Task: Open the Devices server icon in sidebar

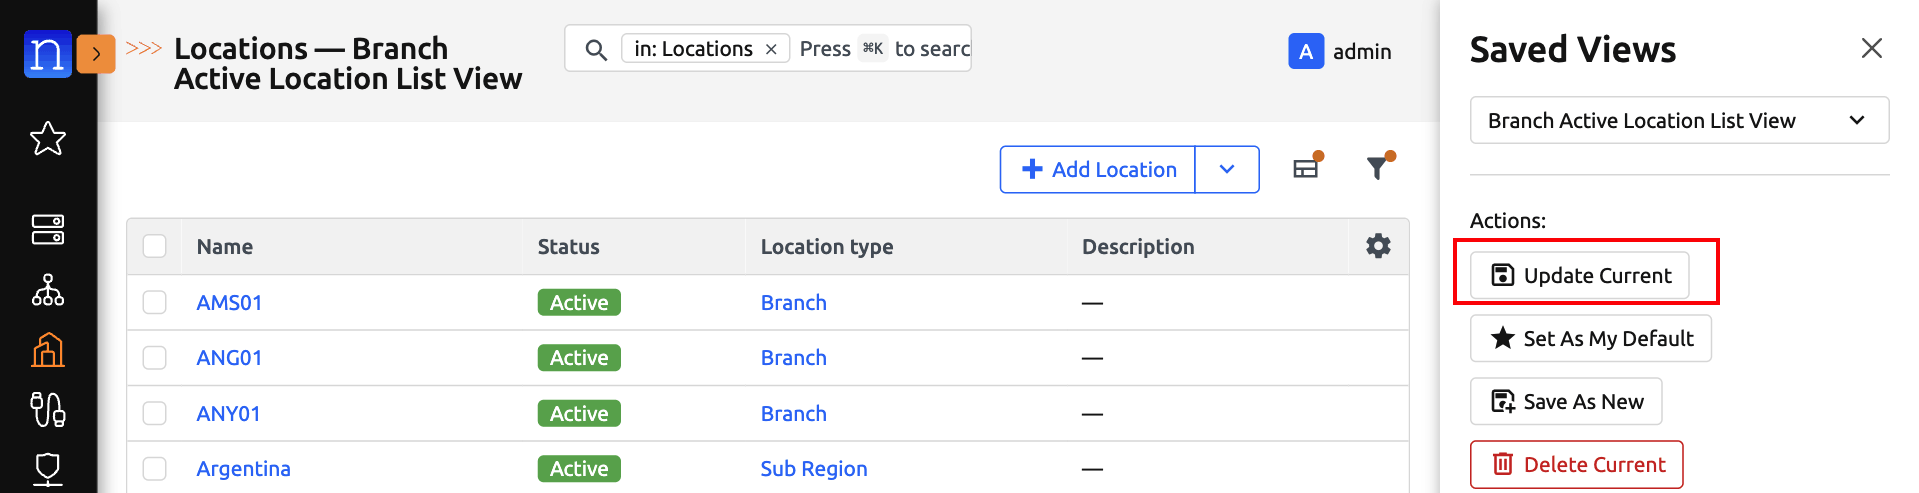Action: click(x=48, y=229)
